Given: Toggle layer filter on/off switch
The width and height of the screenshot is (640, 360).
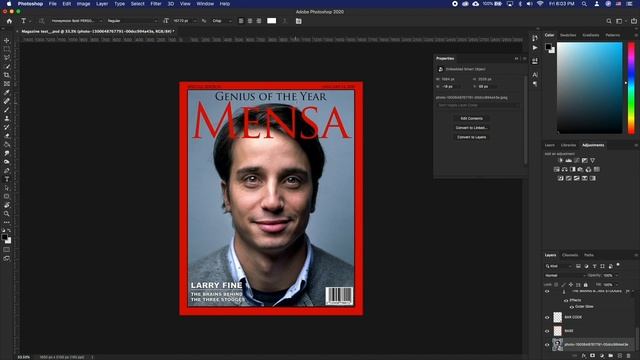Looking at the screenshot, I should pos(618,265).
